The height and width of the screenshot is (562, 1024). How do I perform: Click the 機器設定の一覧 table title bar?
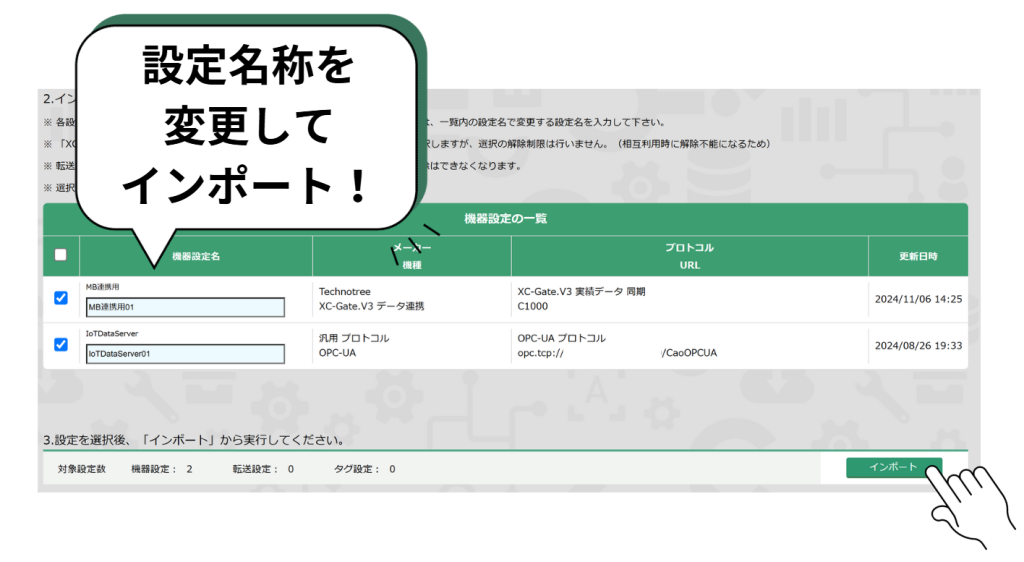(505, 218)
